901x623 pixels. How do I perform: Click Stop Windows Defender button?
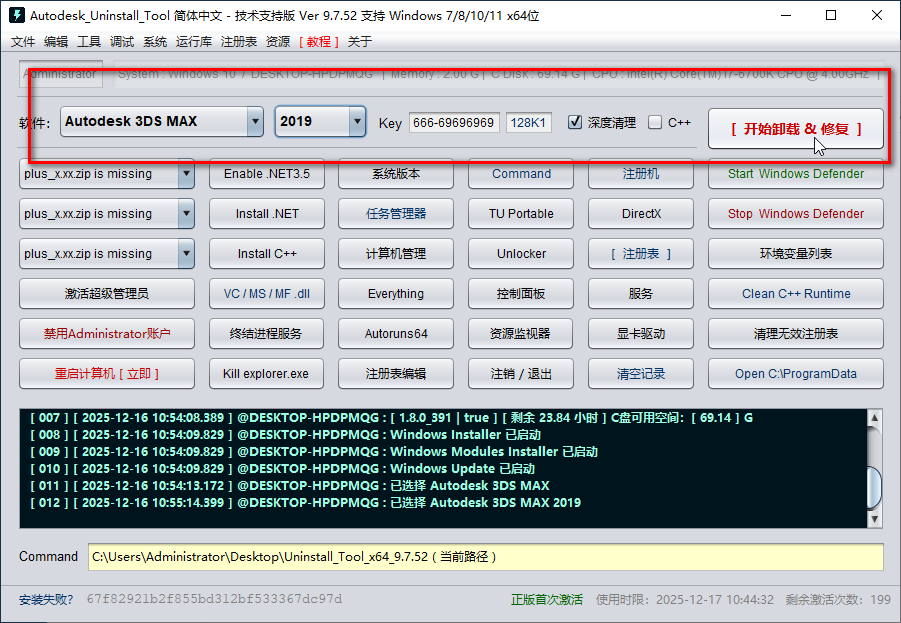(x=795, y=214)
